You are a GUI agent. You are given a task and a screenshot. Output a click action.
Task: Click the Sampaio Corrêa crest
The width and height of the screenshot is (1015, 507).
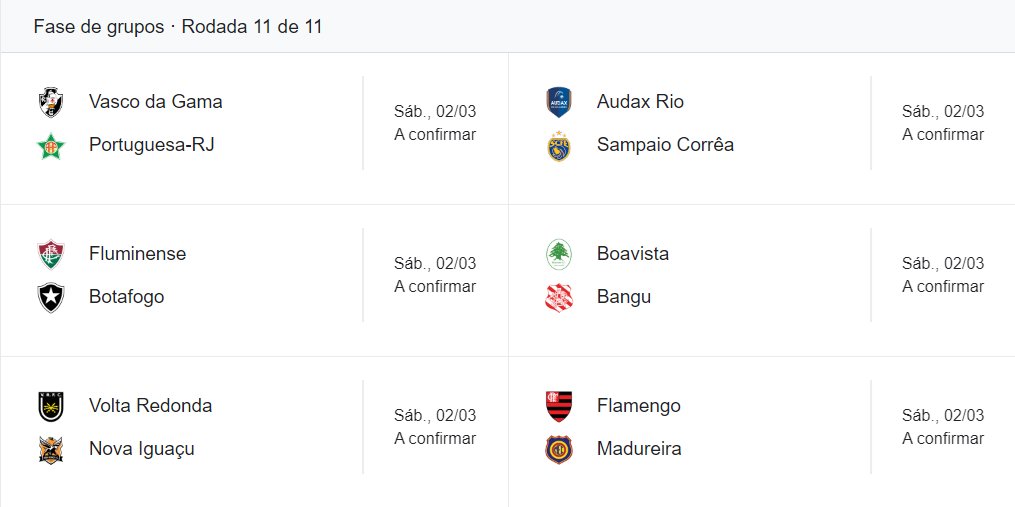coord(559,146)
